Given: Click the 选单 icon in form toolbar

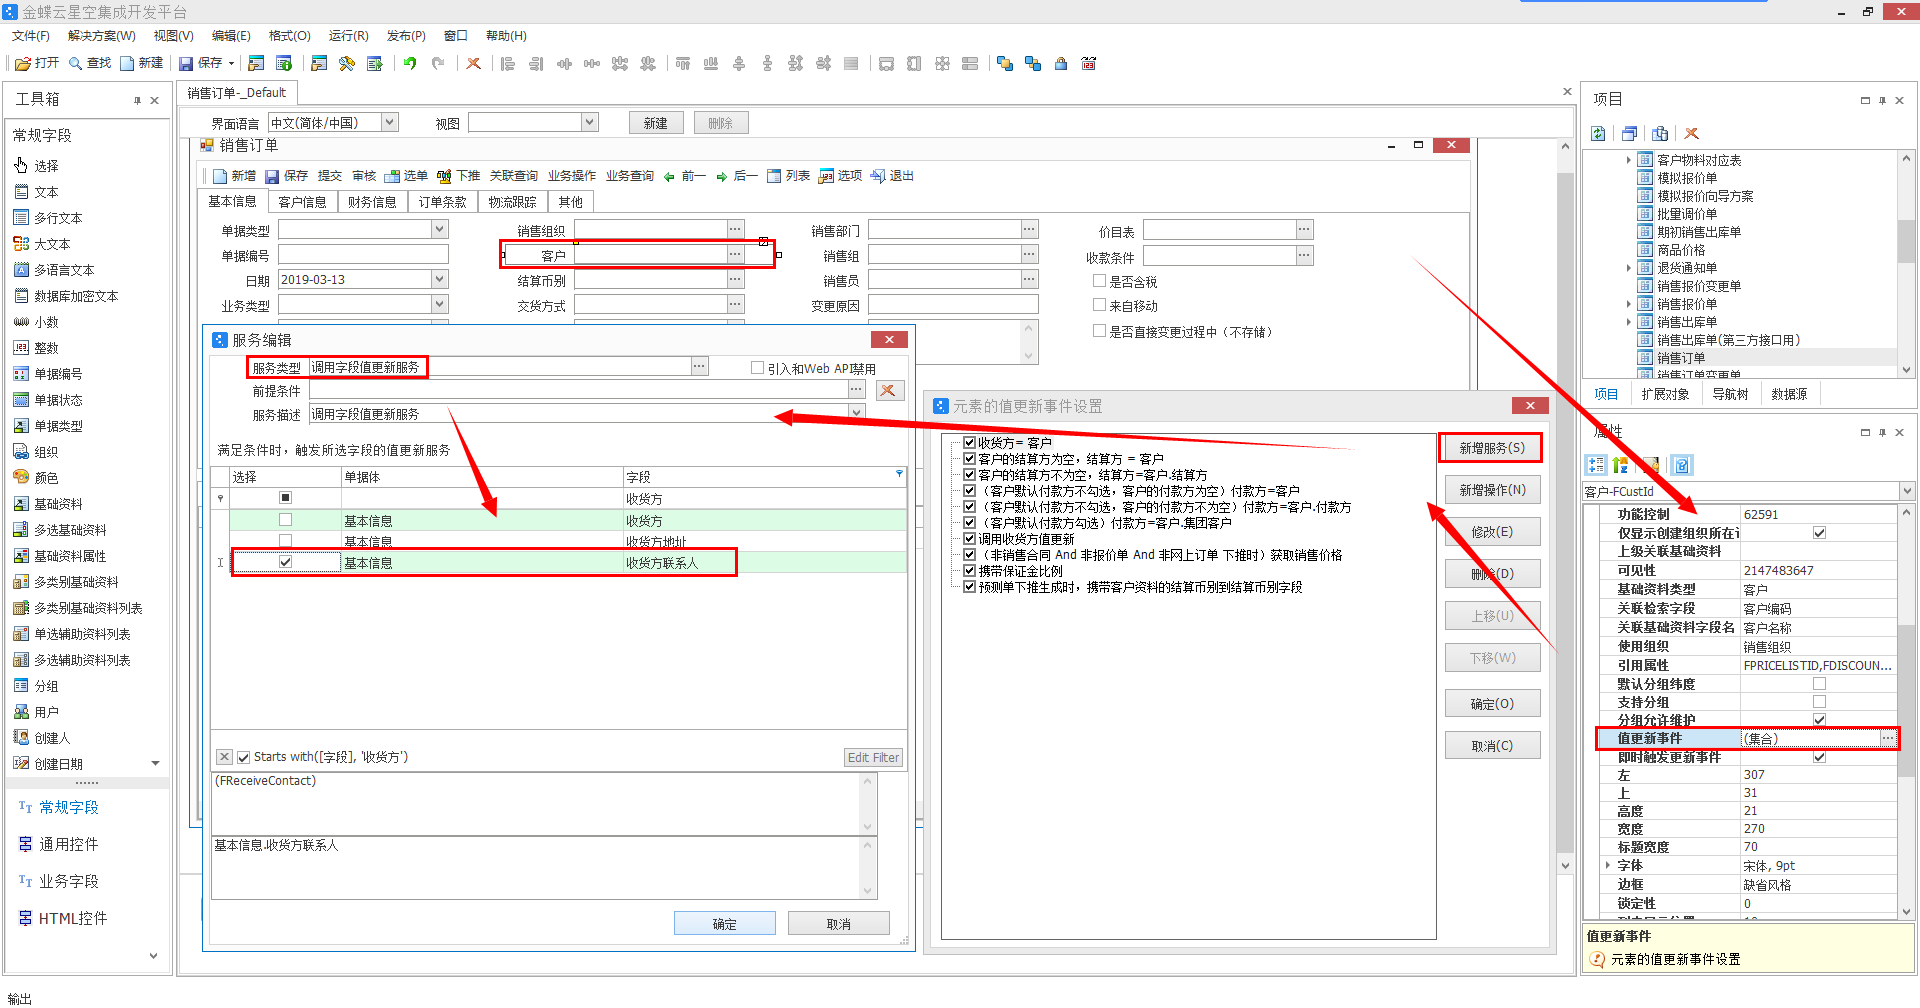Looking at the screenshot, I should coord(392,176).
